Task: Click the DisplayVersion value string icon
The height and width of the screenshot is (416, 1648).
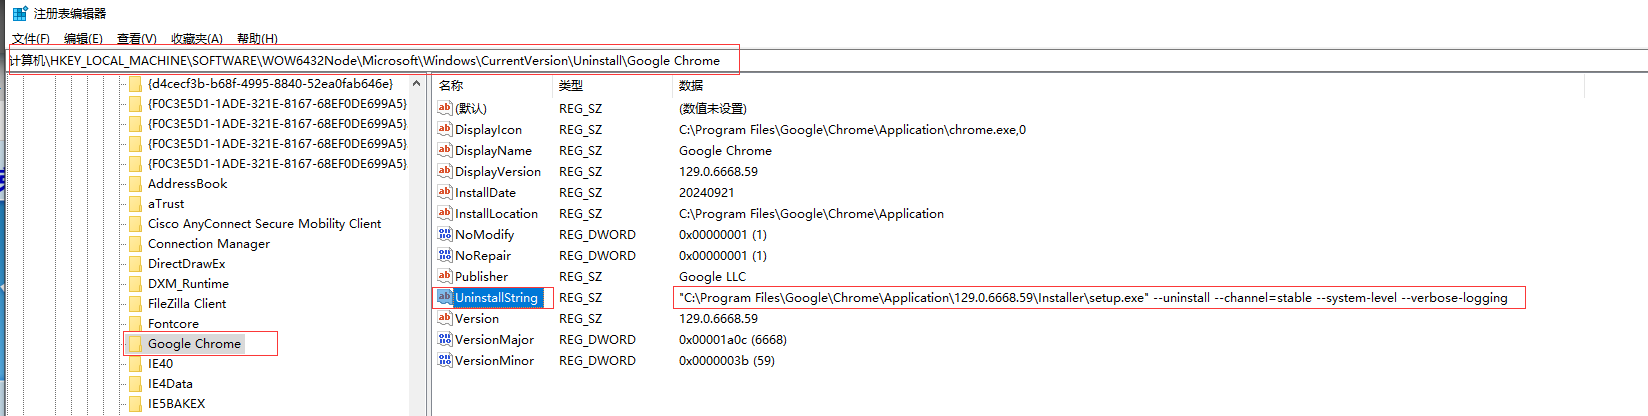Action: [445, 171]
